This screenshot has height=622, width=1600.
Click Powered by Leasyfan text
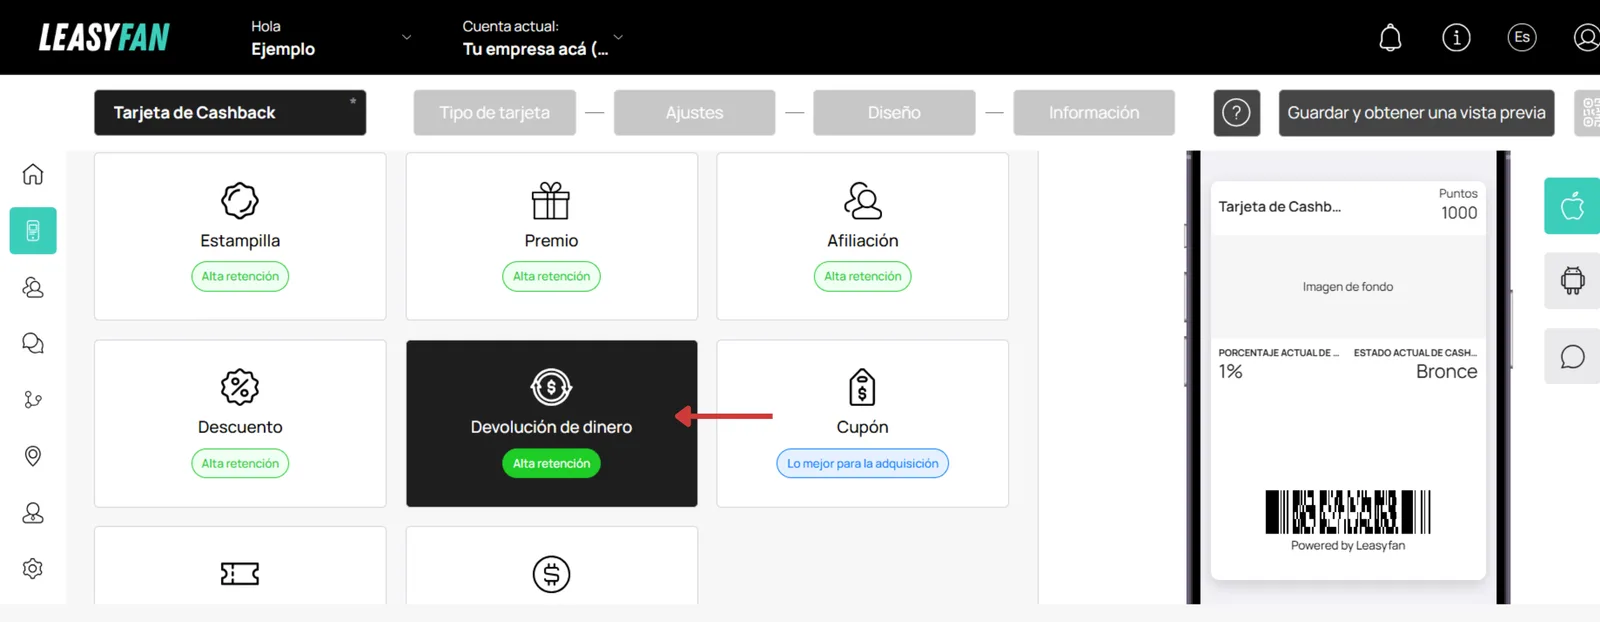(1348, 546)
